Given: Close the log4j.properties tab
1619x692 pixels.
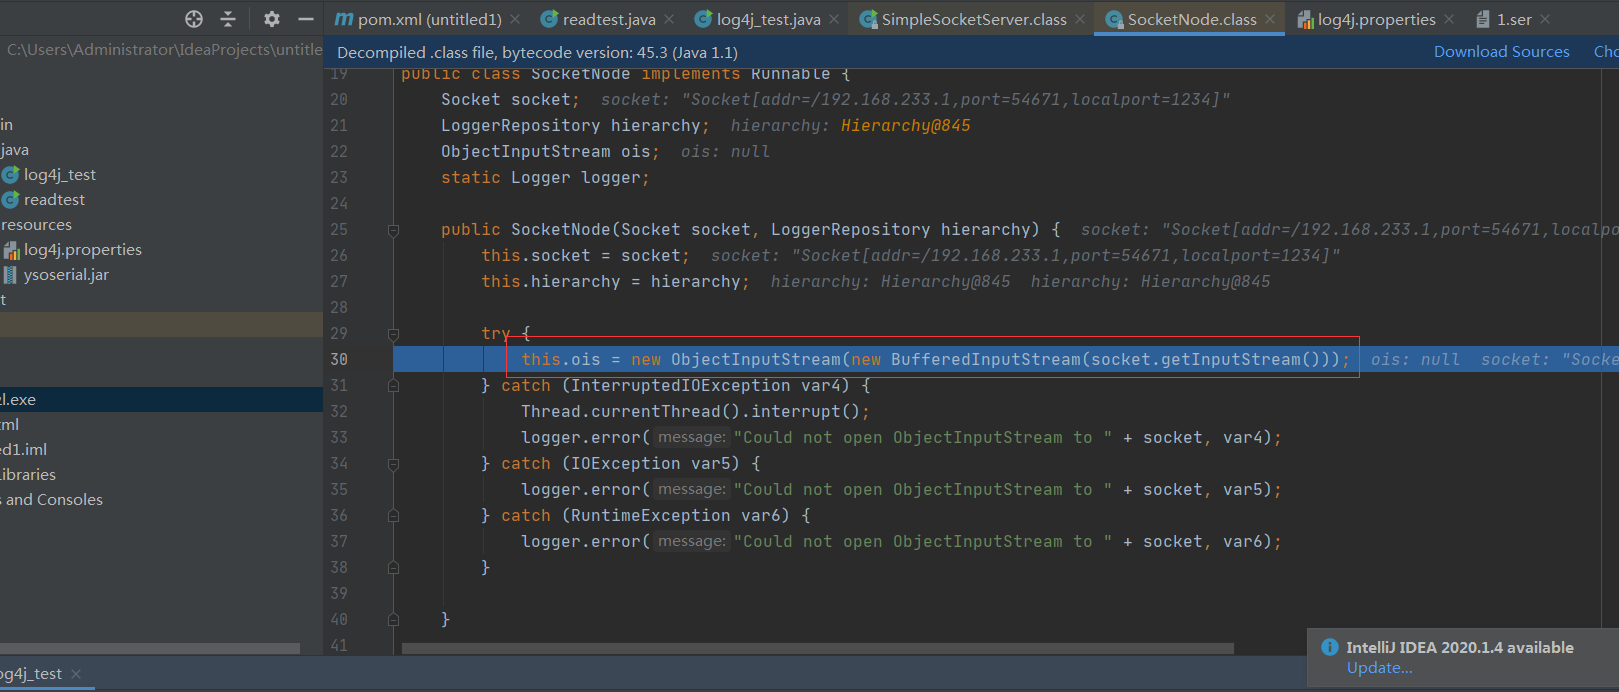Looking at the screenshot, I should [x=1449, y=19].
